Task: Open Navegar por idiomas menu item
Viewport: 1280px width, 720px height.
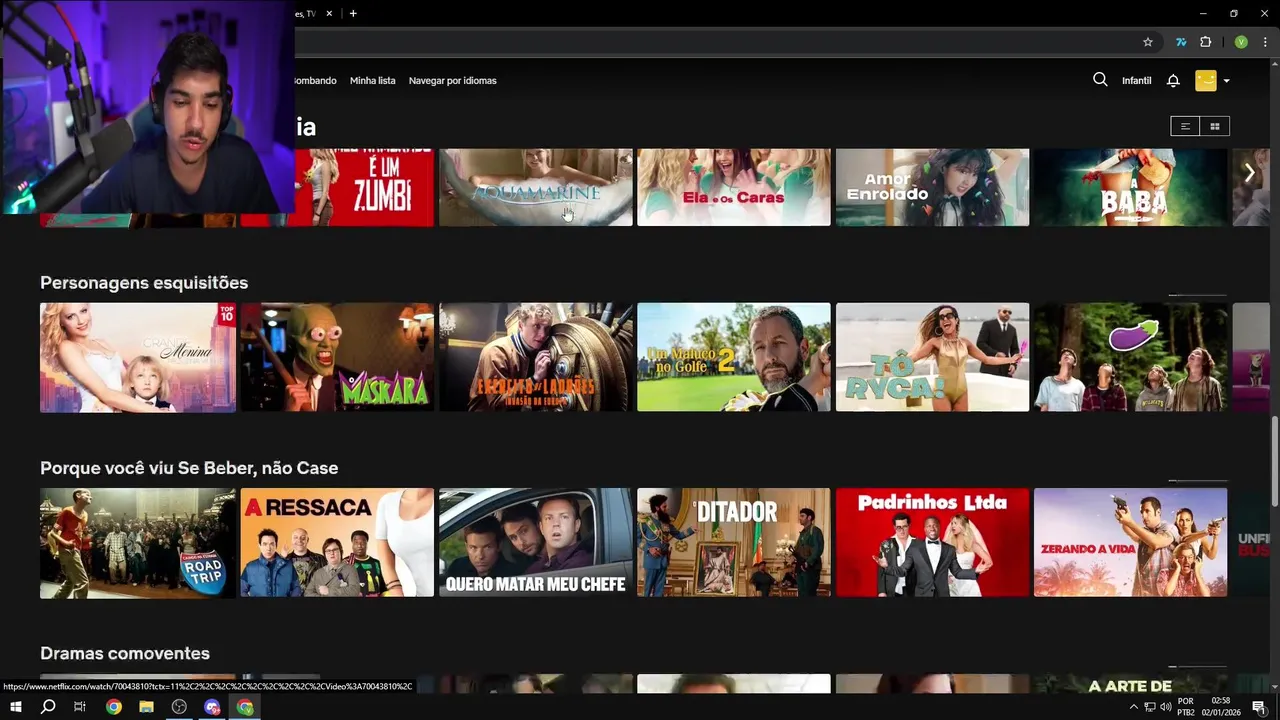Action: click(453, 81)
